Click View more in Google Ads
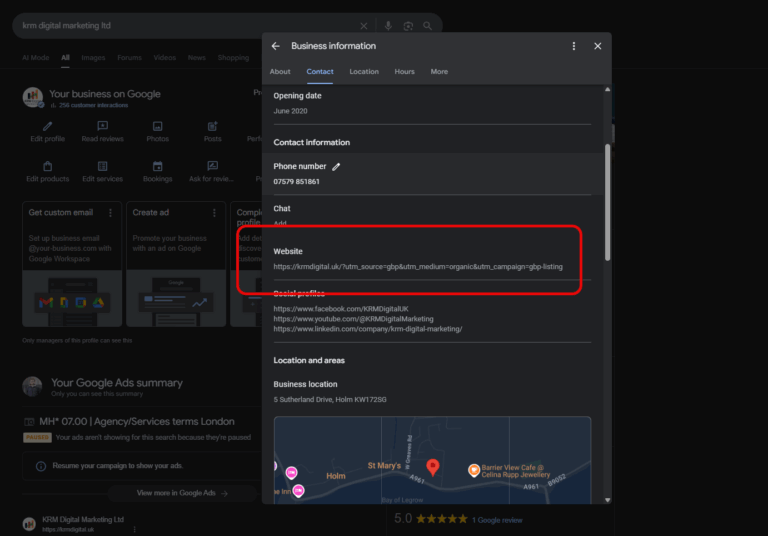This screenshot has height=536, width=768. pyautogui.click(x=182, y=493)
